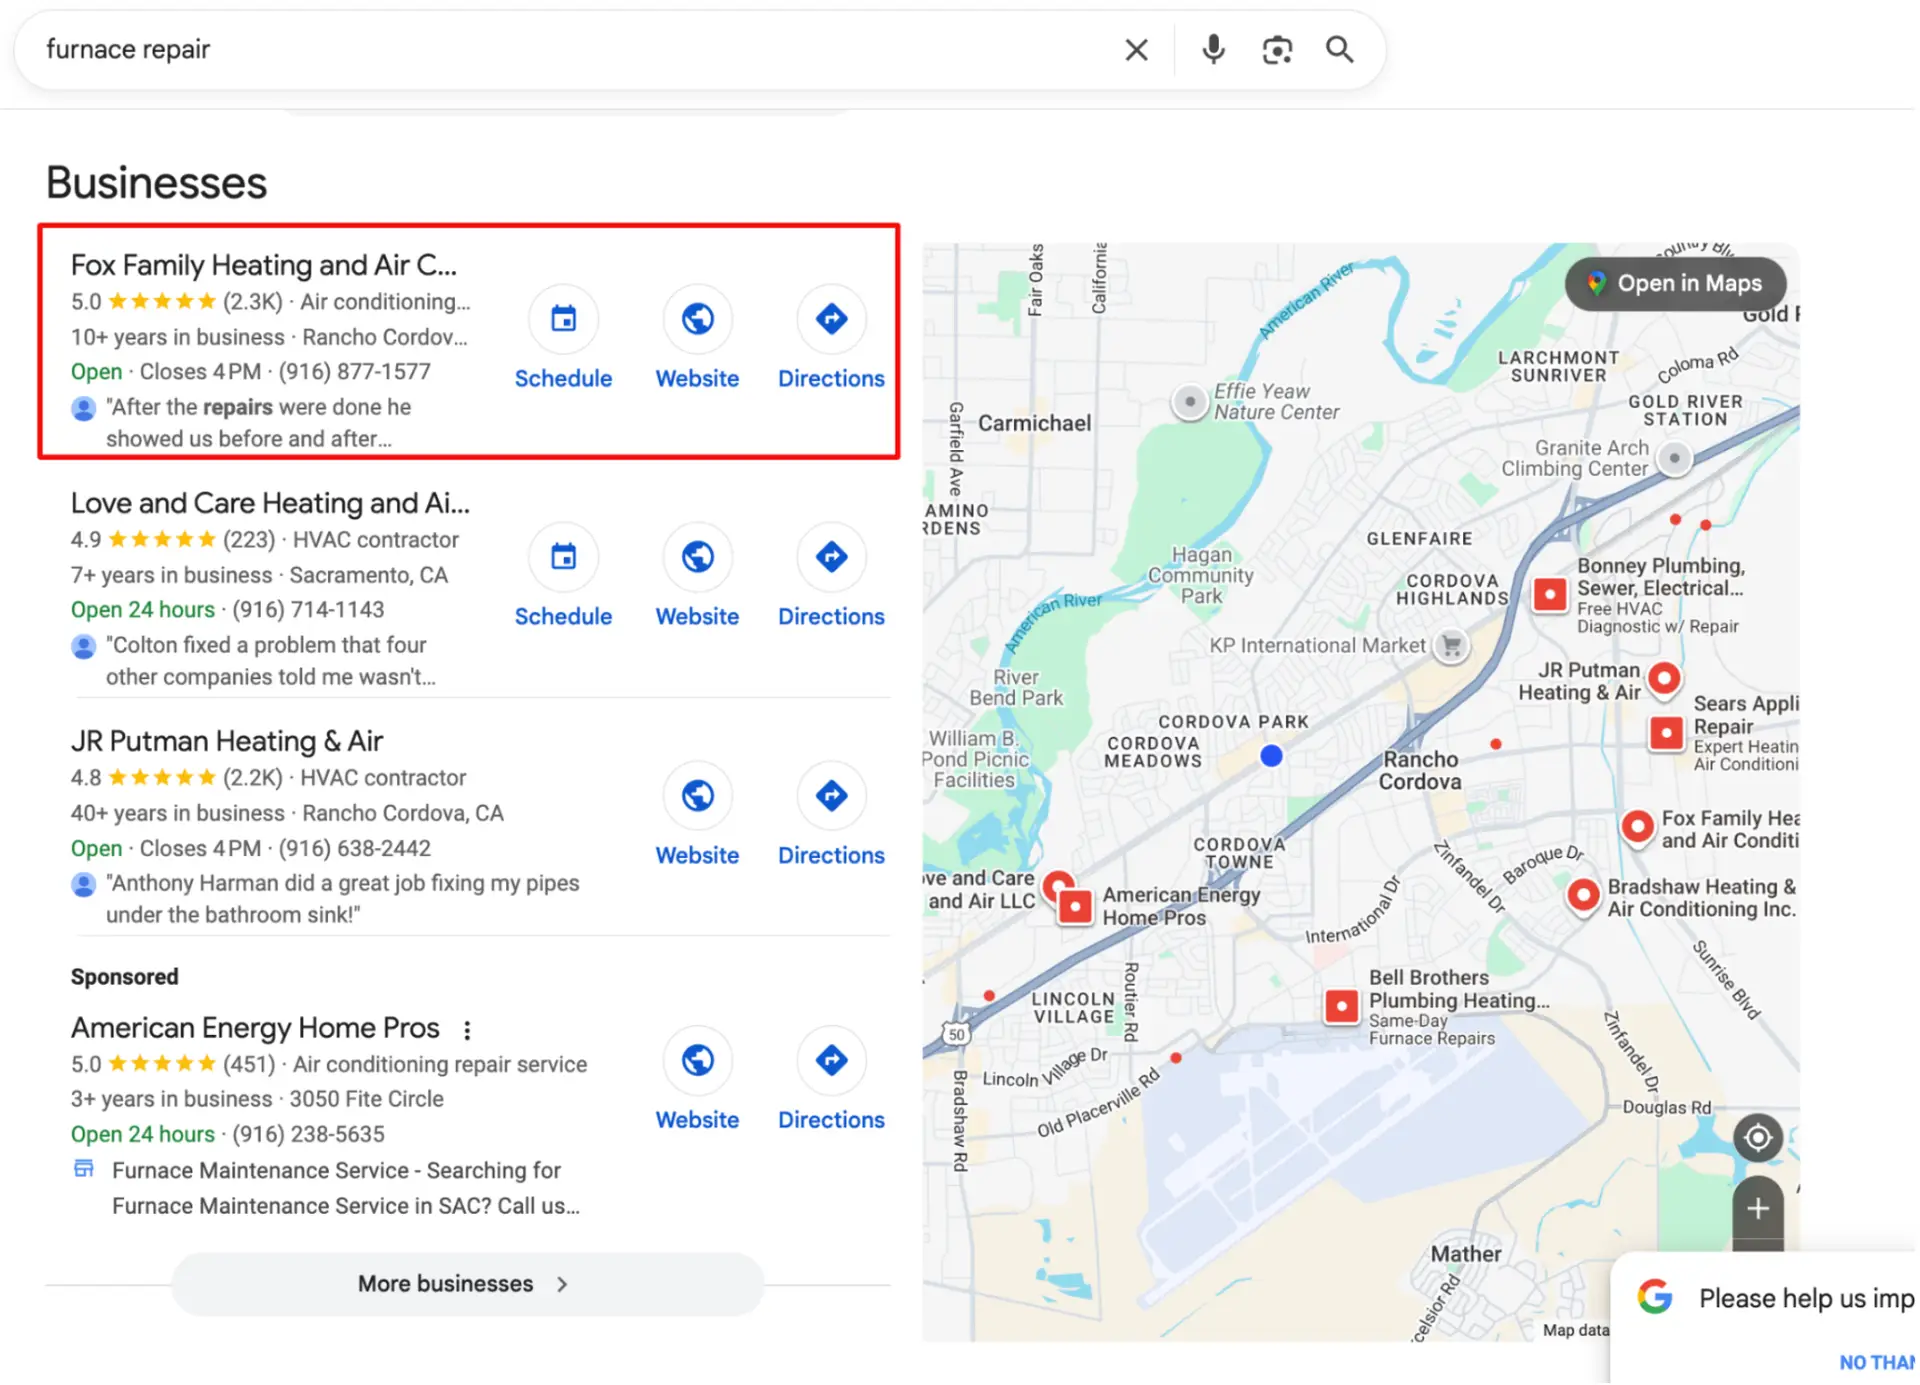1920x1385 pixels.
Task: Expand More businesses list
Action: pos(467,1284)
